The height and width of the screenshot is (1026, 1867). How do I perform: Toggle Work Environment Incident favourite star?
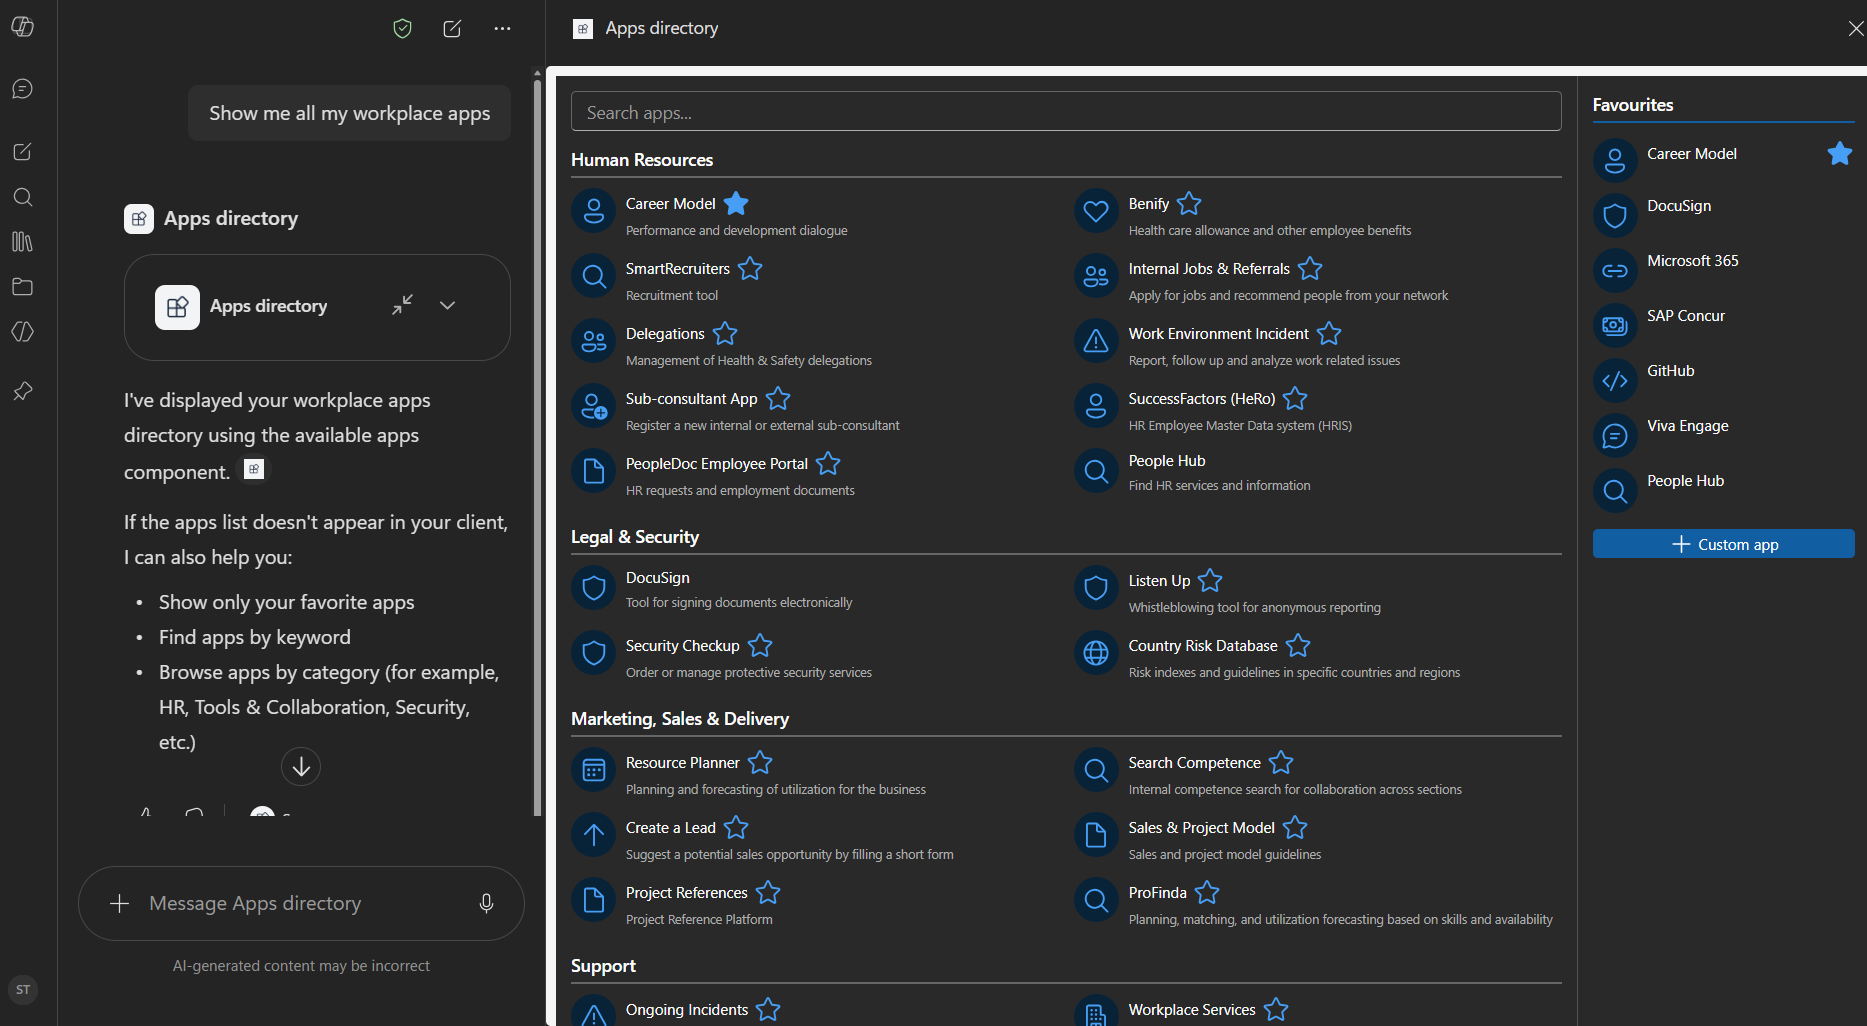click(x=1329, y=333)
